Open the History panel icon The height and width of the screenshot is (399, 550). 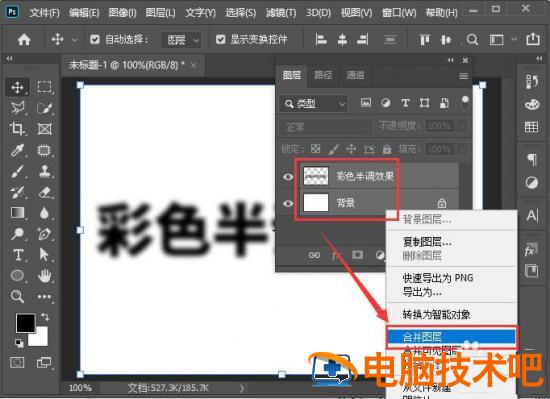point(532,82)
